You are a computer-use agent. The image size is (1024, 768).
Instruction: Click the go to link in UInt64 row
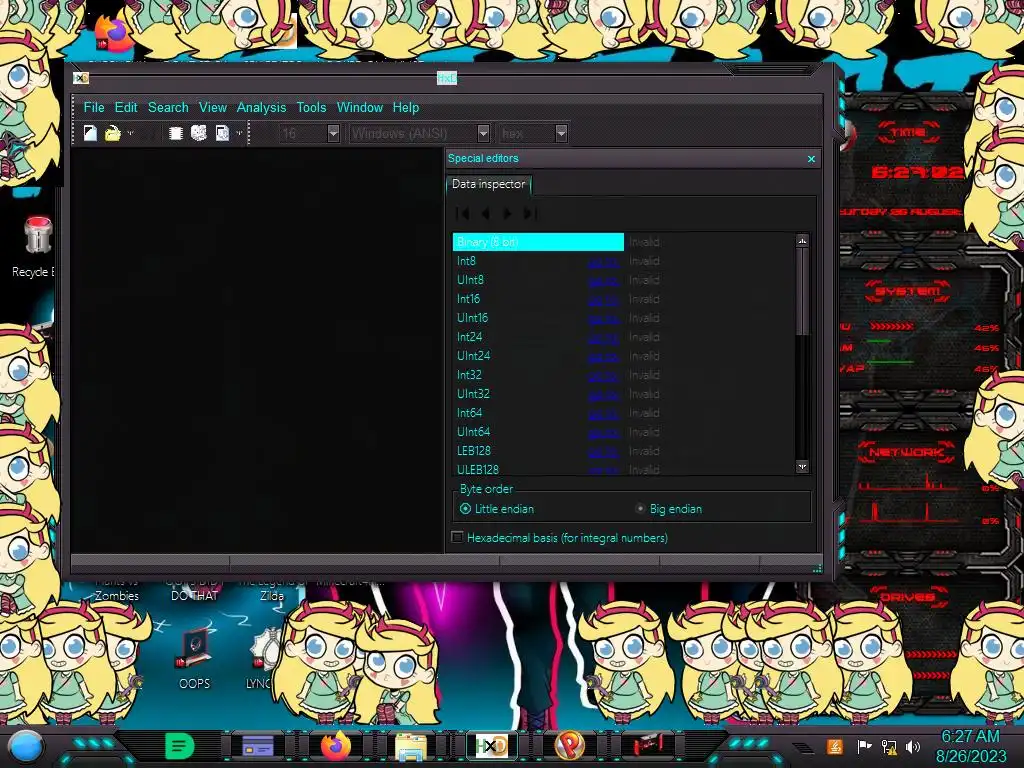tap(603, 432)
